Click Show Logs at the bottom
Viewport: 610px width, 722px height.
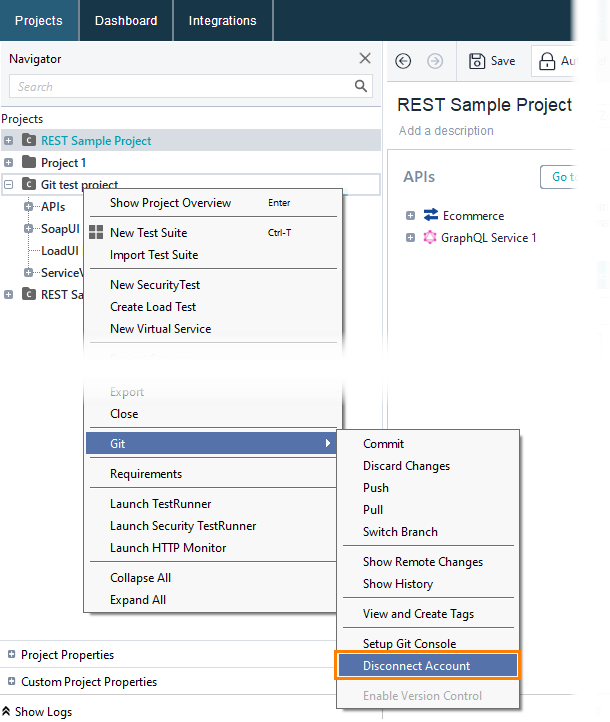[37, 711]
